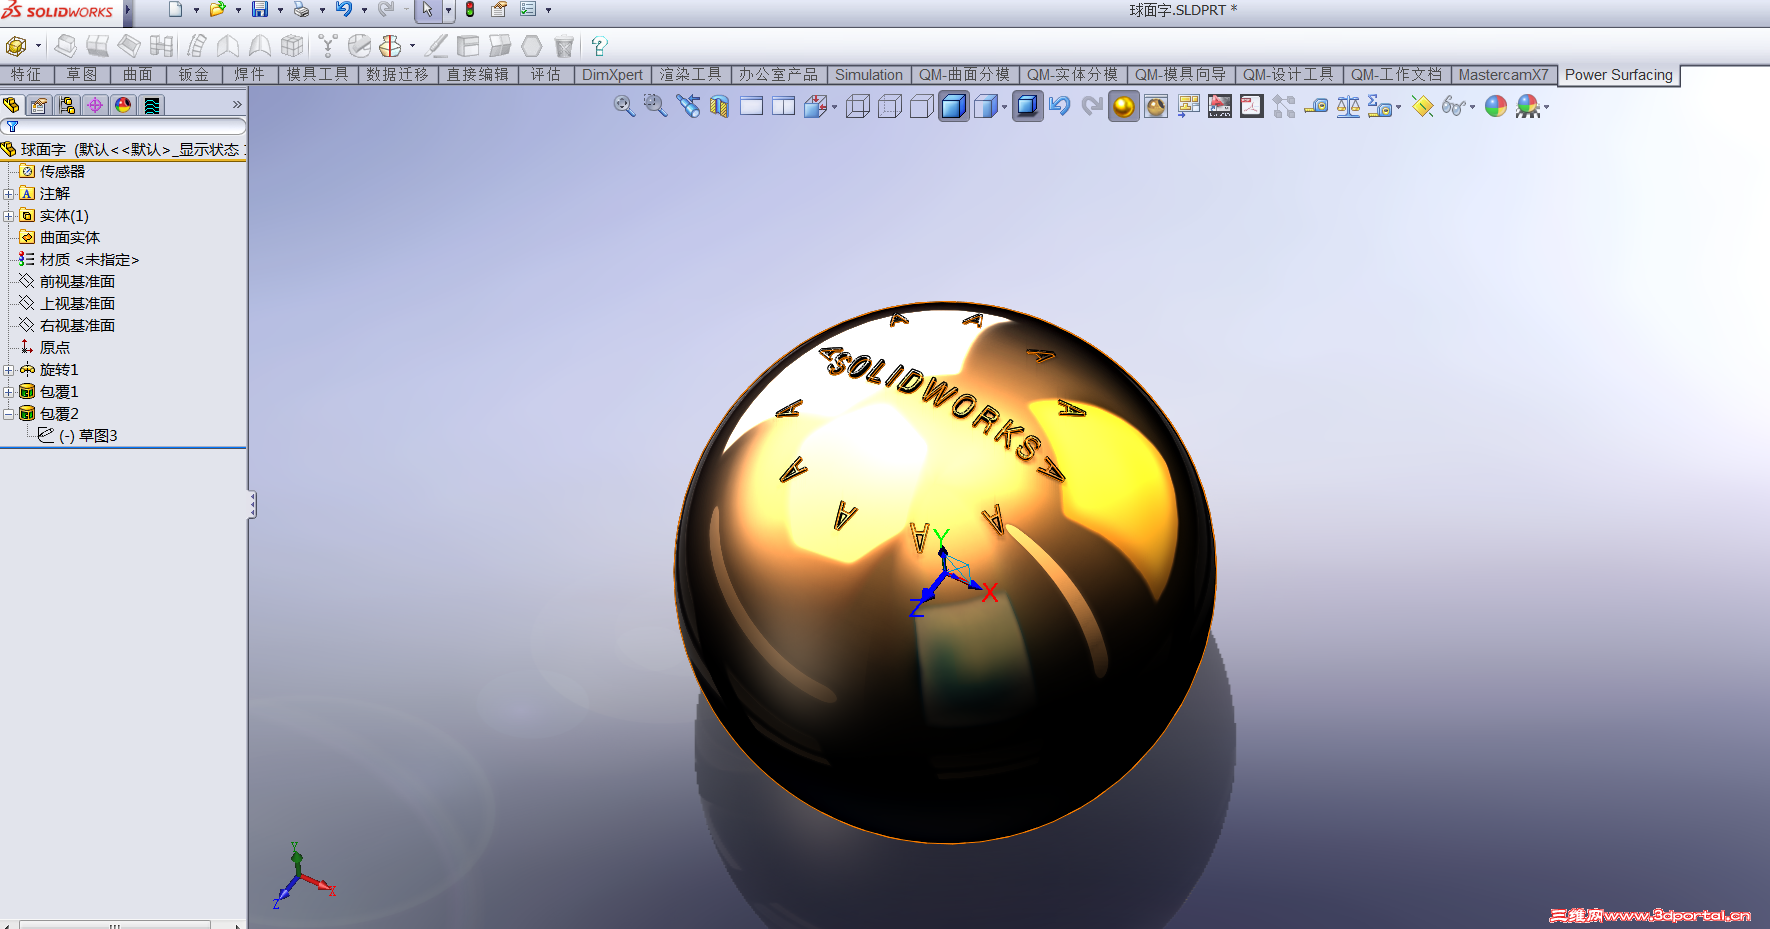Click the FeatureManager design tree tab icon

(x=11, y=105)
